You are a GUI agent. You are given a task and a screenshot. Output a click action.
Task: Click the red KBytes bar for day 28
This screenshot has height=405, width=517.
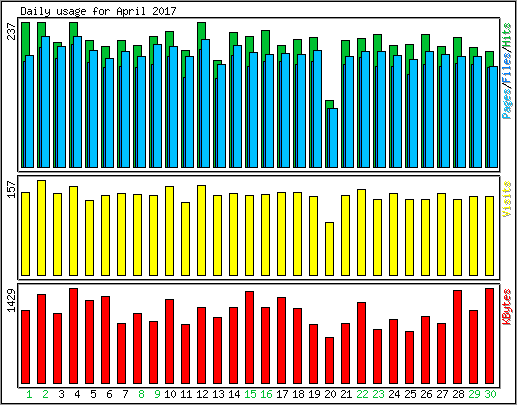point(457,337)
